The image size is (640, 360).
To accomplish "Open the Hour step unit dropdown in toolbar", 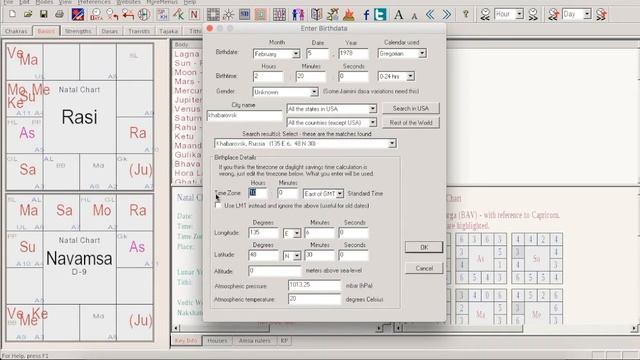I will [x=520, y=14].
